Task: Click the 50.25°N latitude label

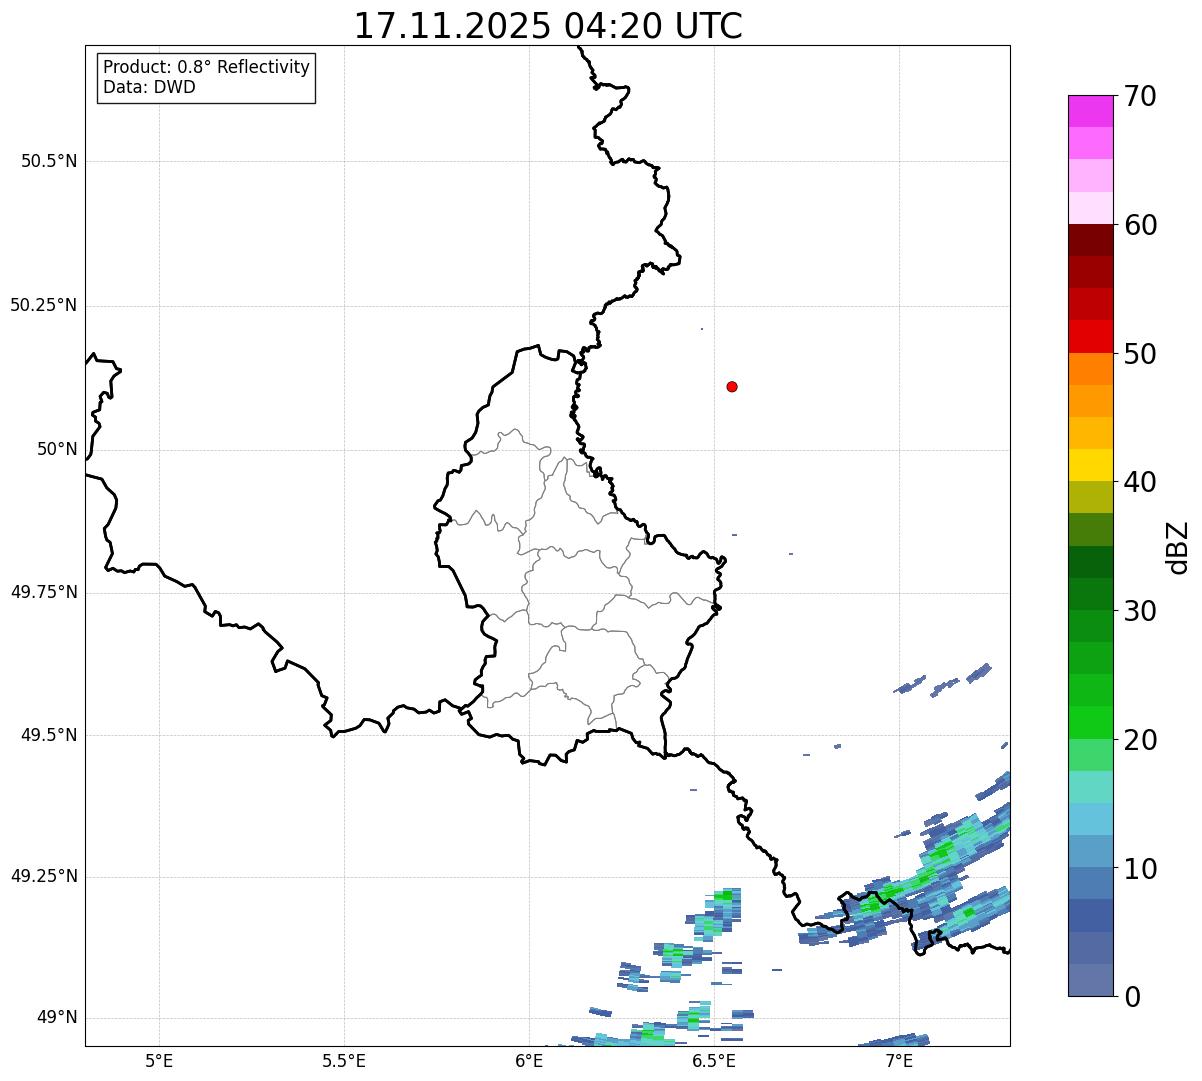Action: pyautogui.click(x=44, y=305)
